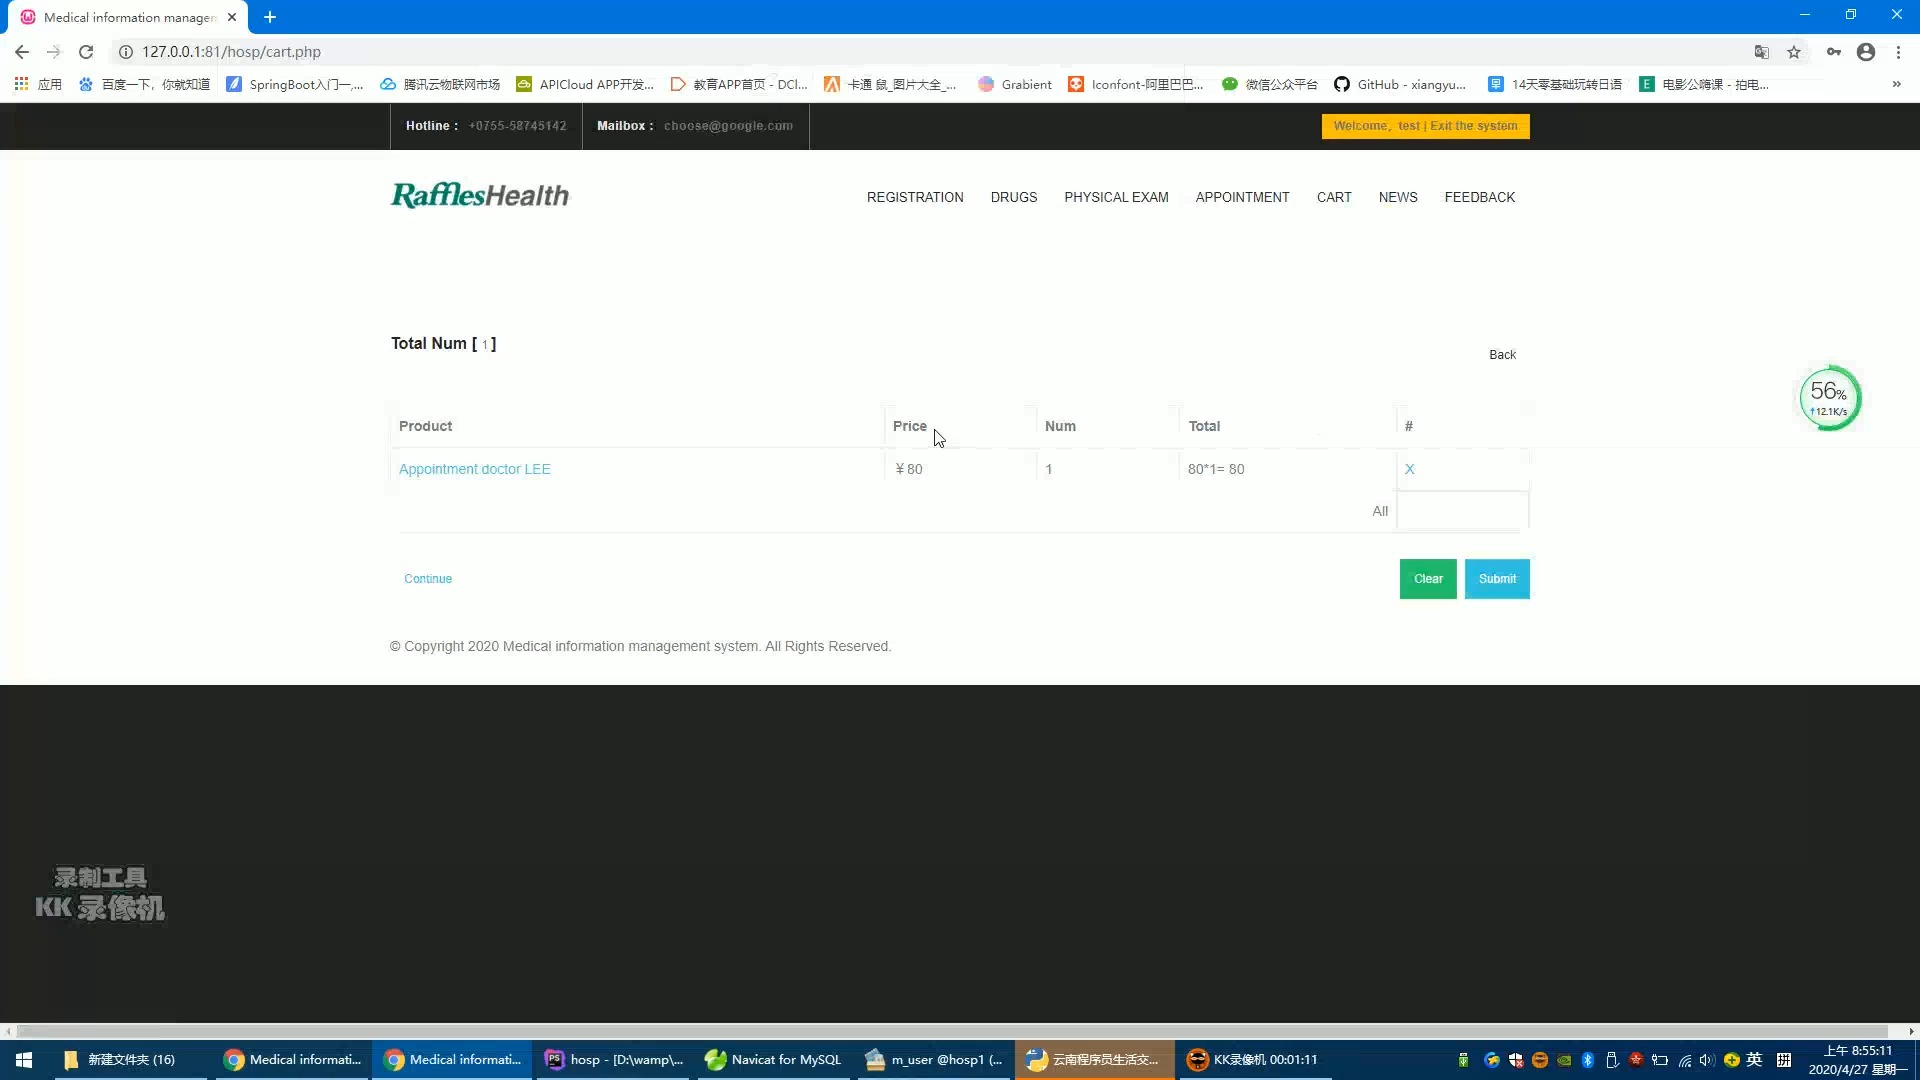The height and width of the screenshot is (1080, 1920).
Task: Remove item with the X link
Action: pos(1409,469)
